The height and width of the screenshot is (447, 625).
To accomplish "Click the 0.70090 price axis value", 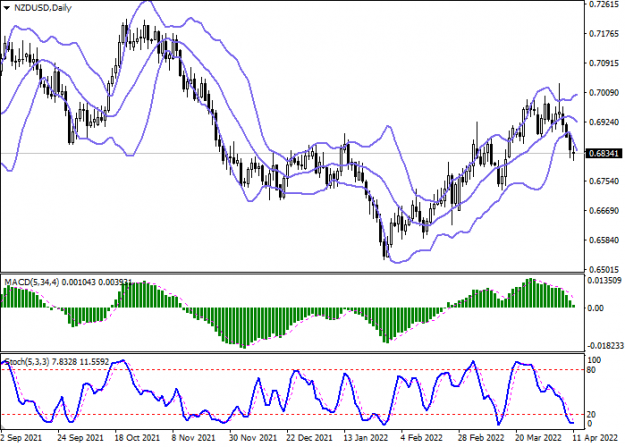I will [604, 93].
